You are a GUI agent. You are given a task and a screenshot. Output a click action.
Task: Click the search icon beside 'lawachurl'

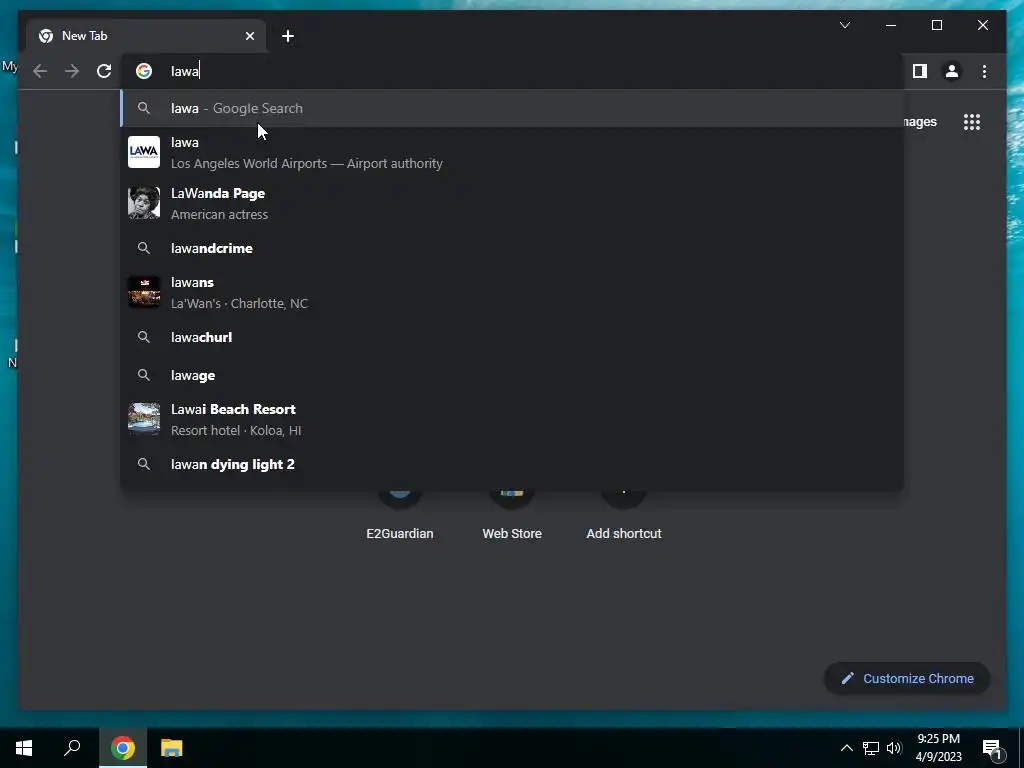[x=144, y=337]
